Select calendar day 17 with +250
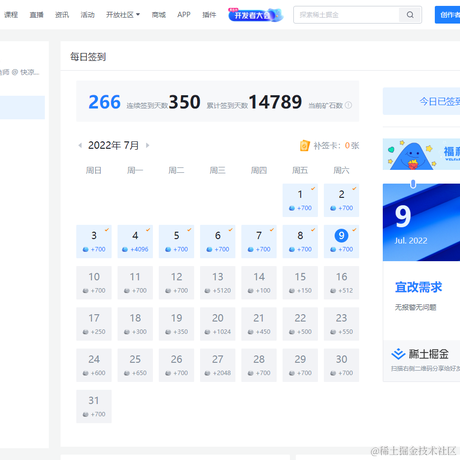 94,324
